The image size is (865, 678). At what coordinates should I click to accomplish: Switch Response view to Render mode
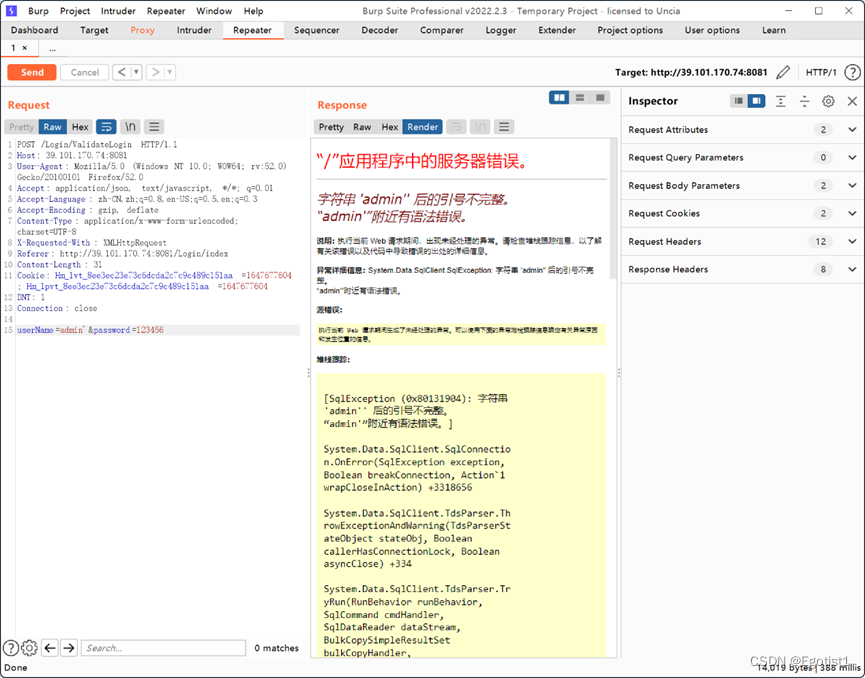pos(422,127)
